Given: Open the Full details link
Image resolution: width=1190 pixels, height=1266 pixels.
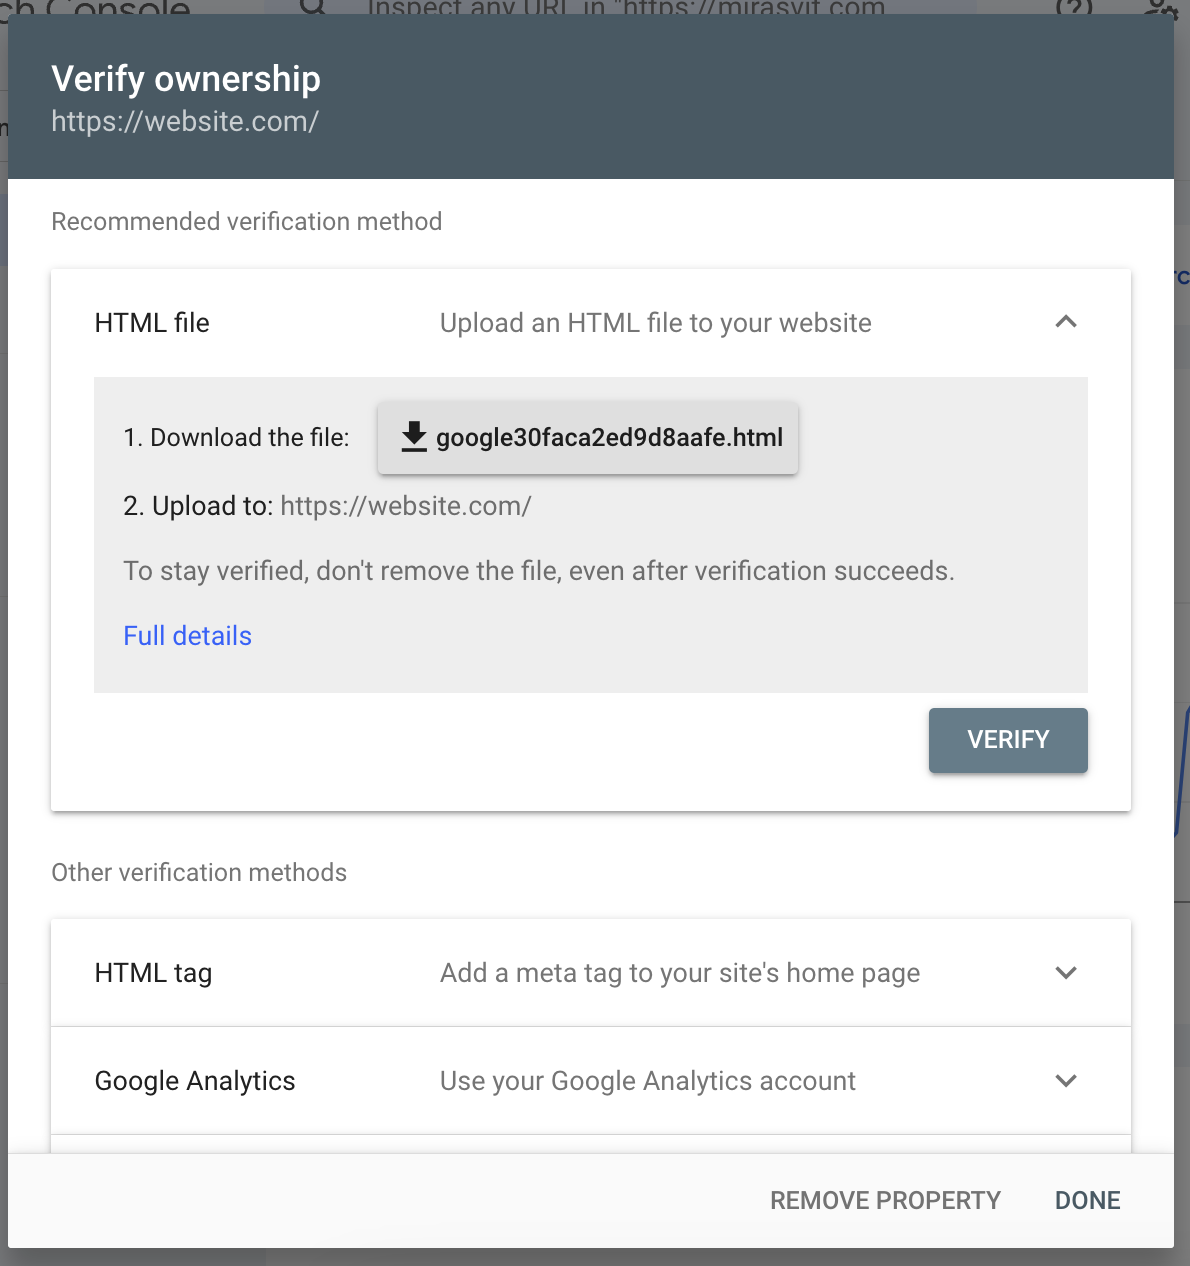Looking at the screenshot, I should (x=187, y=636).
